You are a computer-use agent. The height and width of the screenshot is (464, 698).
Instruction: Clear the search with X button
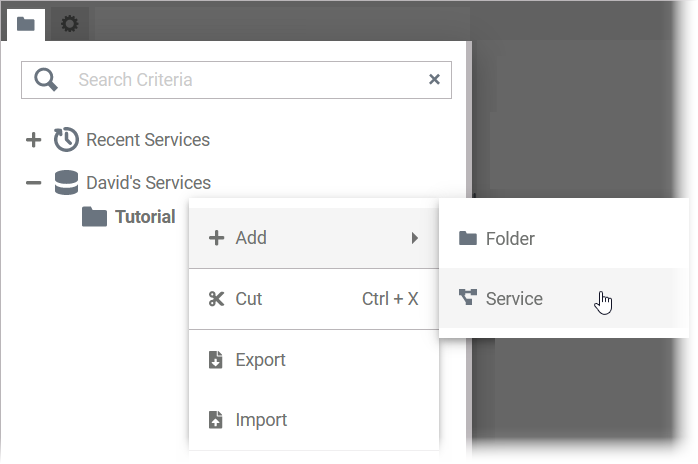(x=434, y=80)
